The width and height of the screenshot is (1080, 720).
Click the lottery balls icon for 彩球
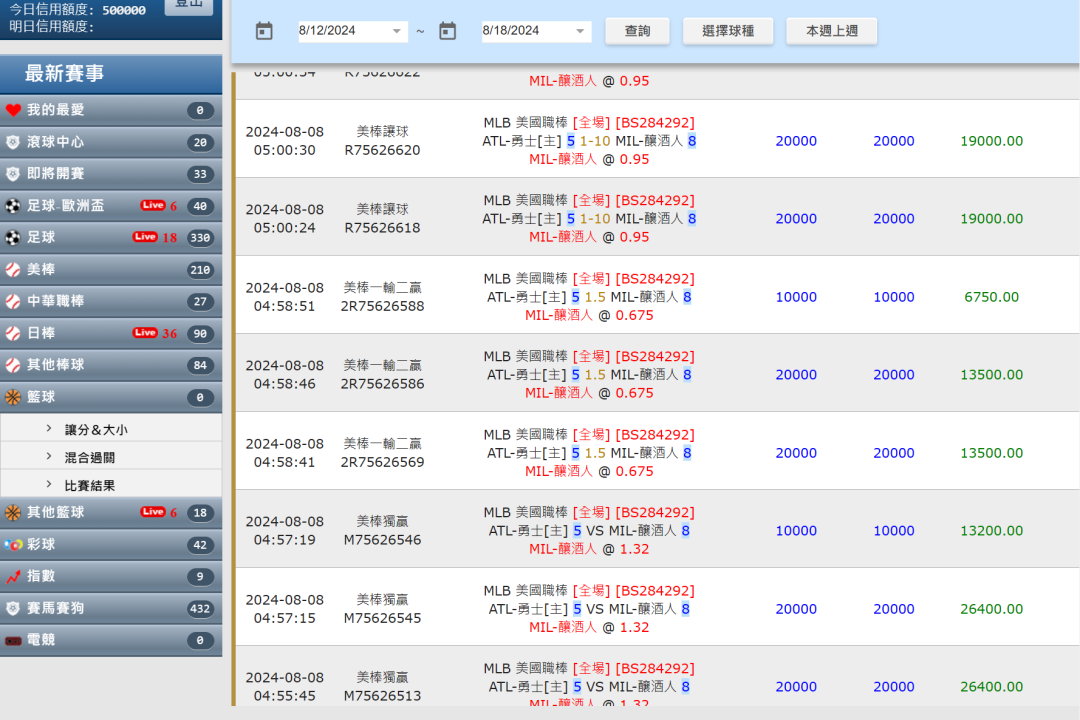tap(13, 545)
